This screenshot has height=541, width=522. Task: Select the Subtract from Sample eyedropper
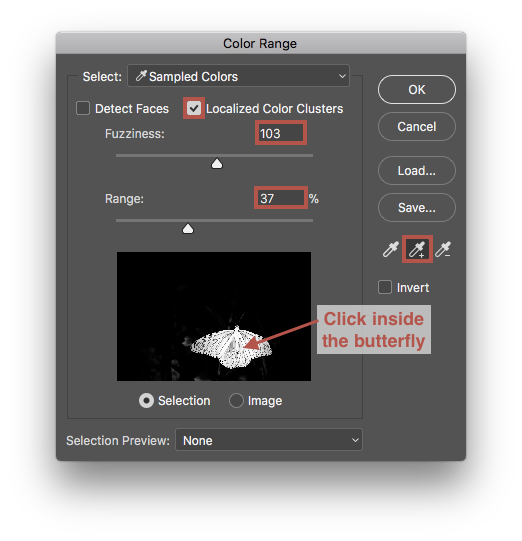(443, 249)
